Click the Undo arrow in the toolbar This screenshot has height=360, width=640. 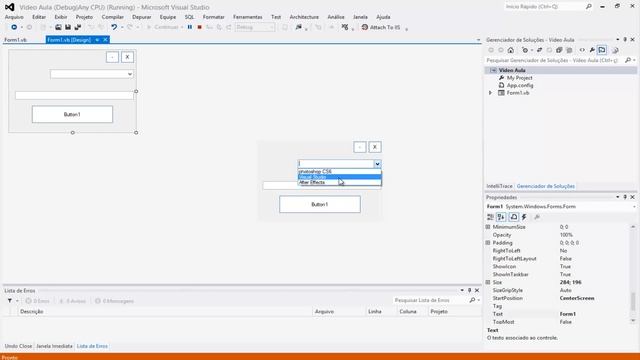[x=114, y=27]
